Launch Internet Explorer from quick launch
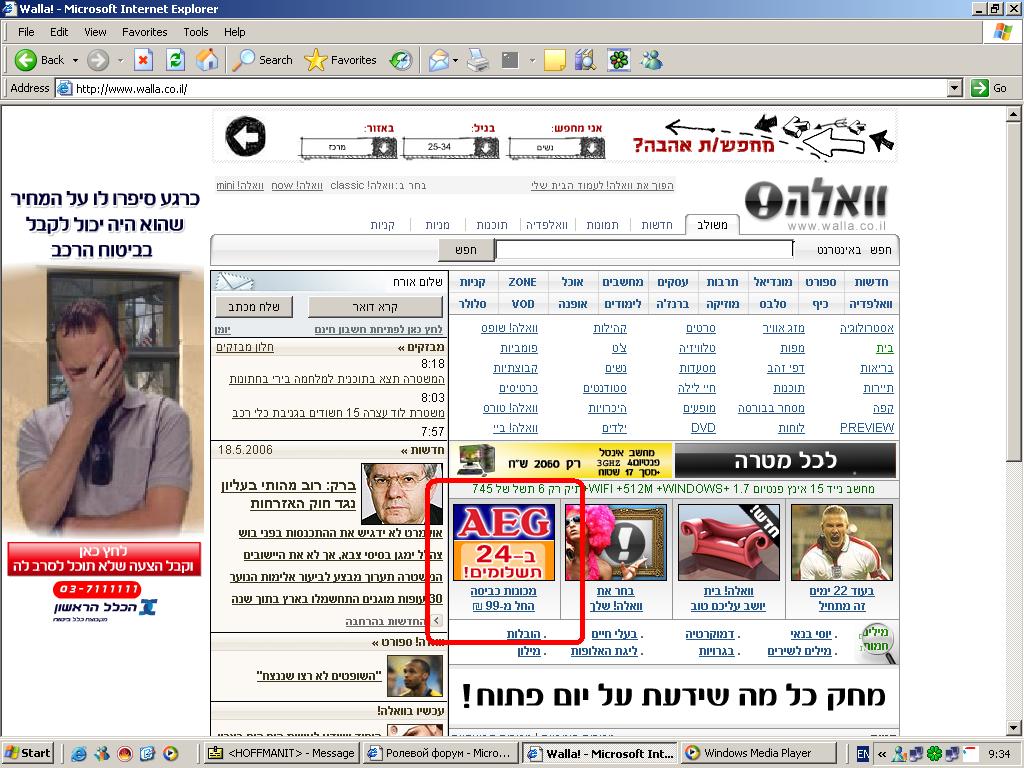The height and width of the screenshot is (768, 1024). tap(79, 754)
